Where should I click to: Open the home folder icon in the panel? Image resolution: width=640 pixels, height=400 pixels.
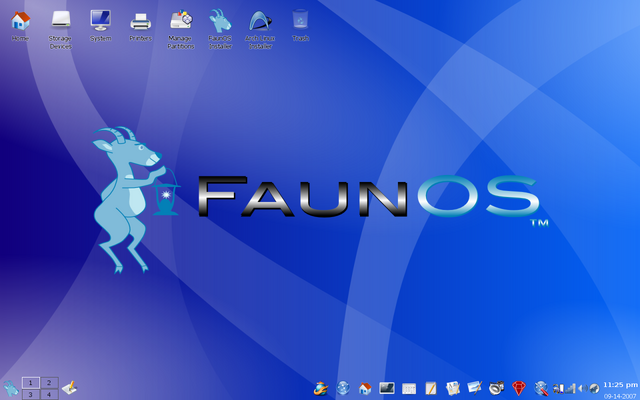click(x=365, y=388)
